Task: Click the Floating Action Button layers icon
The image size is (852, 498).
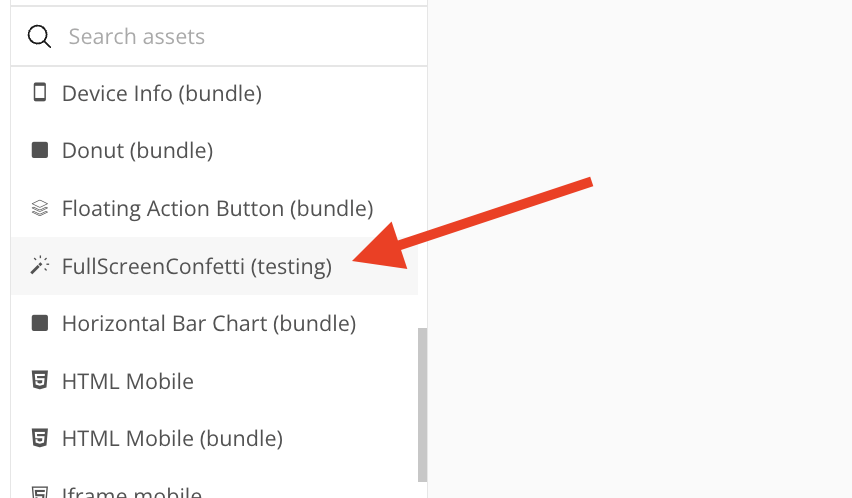Action: coord(40,208)
